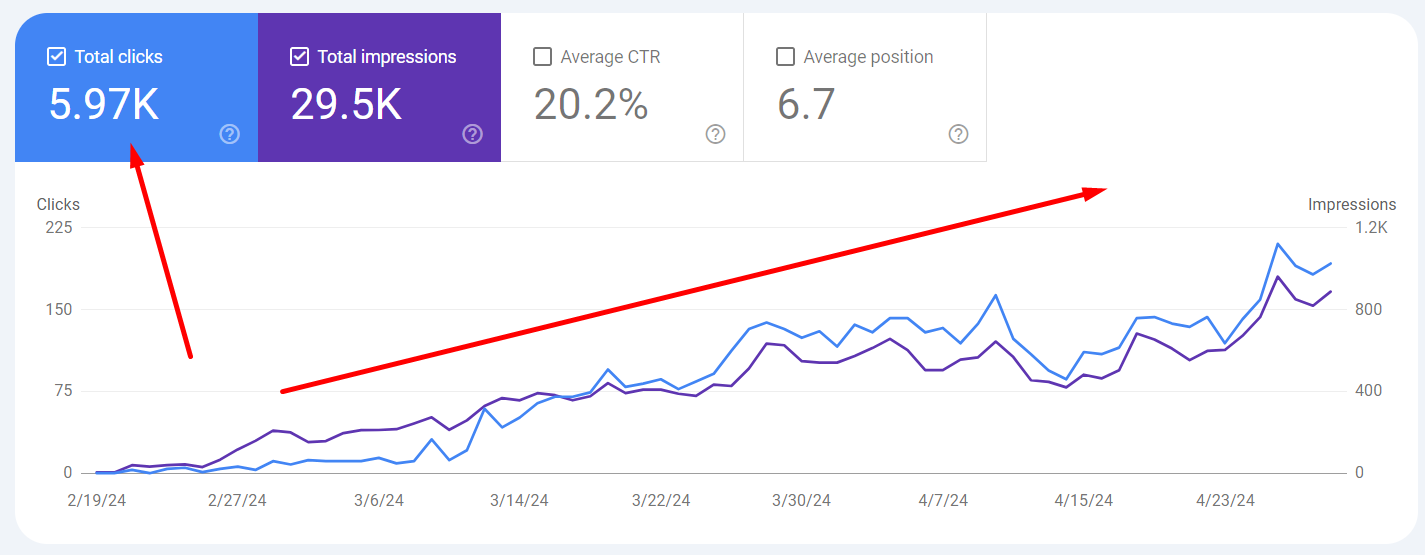Screen dimensions: 1425x555
Task: Click the Clicks axis title
Action: tap(58, 204)
